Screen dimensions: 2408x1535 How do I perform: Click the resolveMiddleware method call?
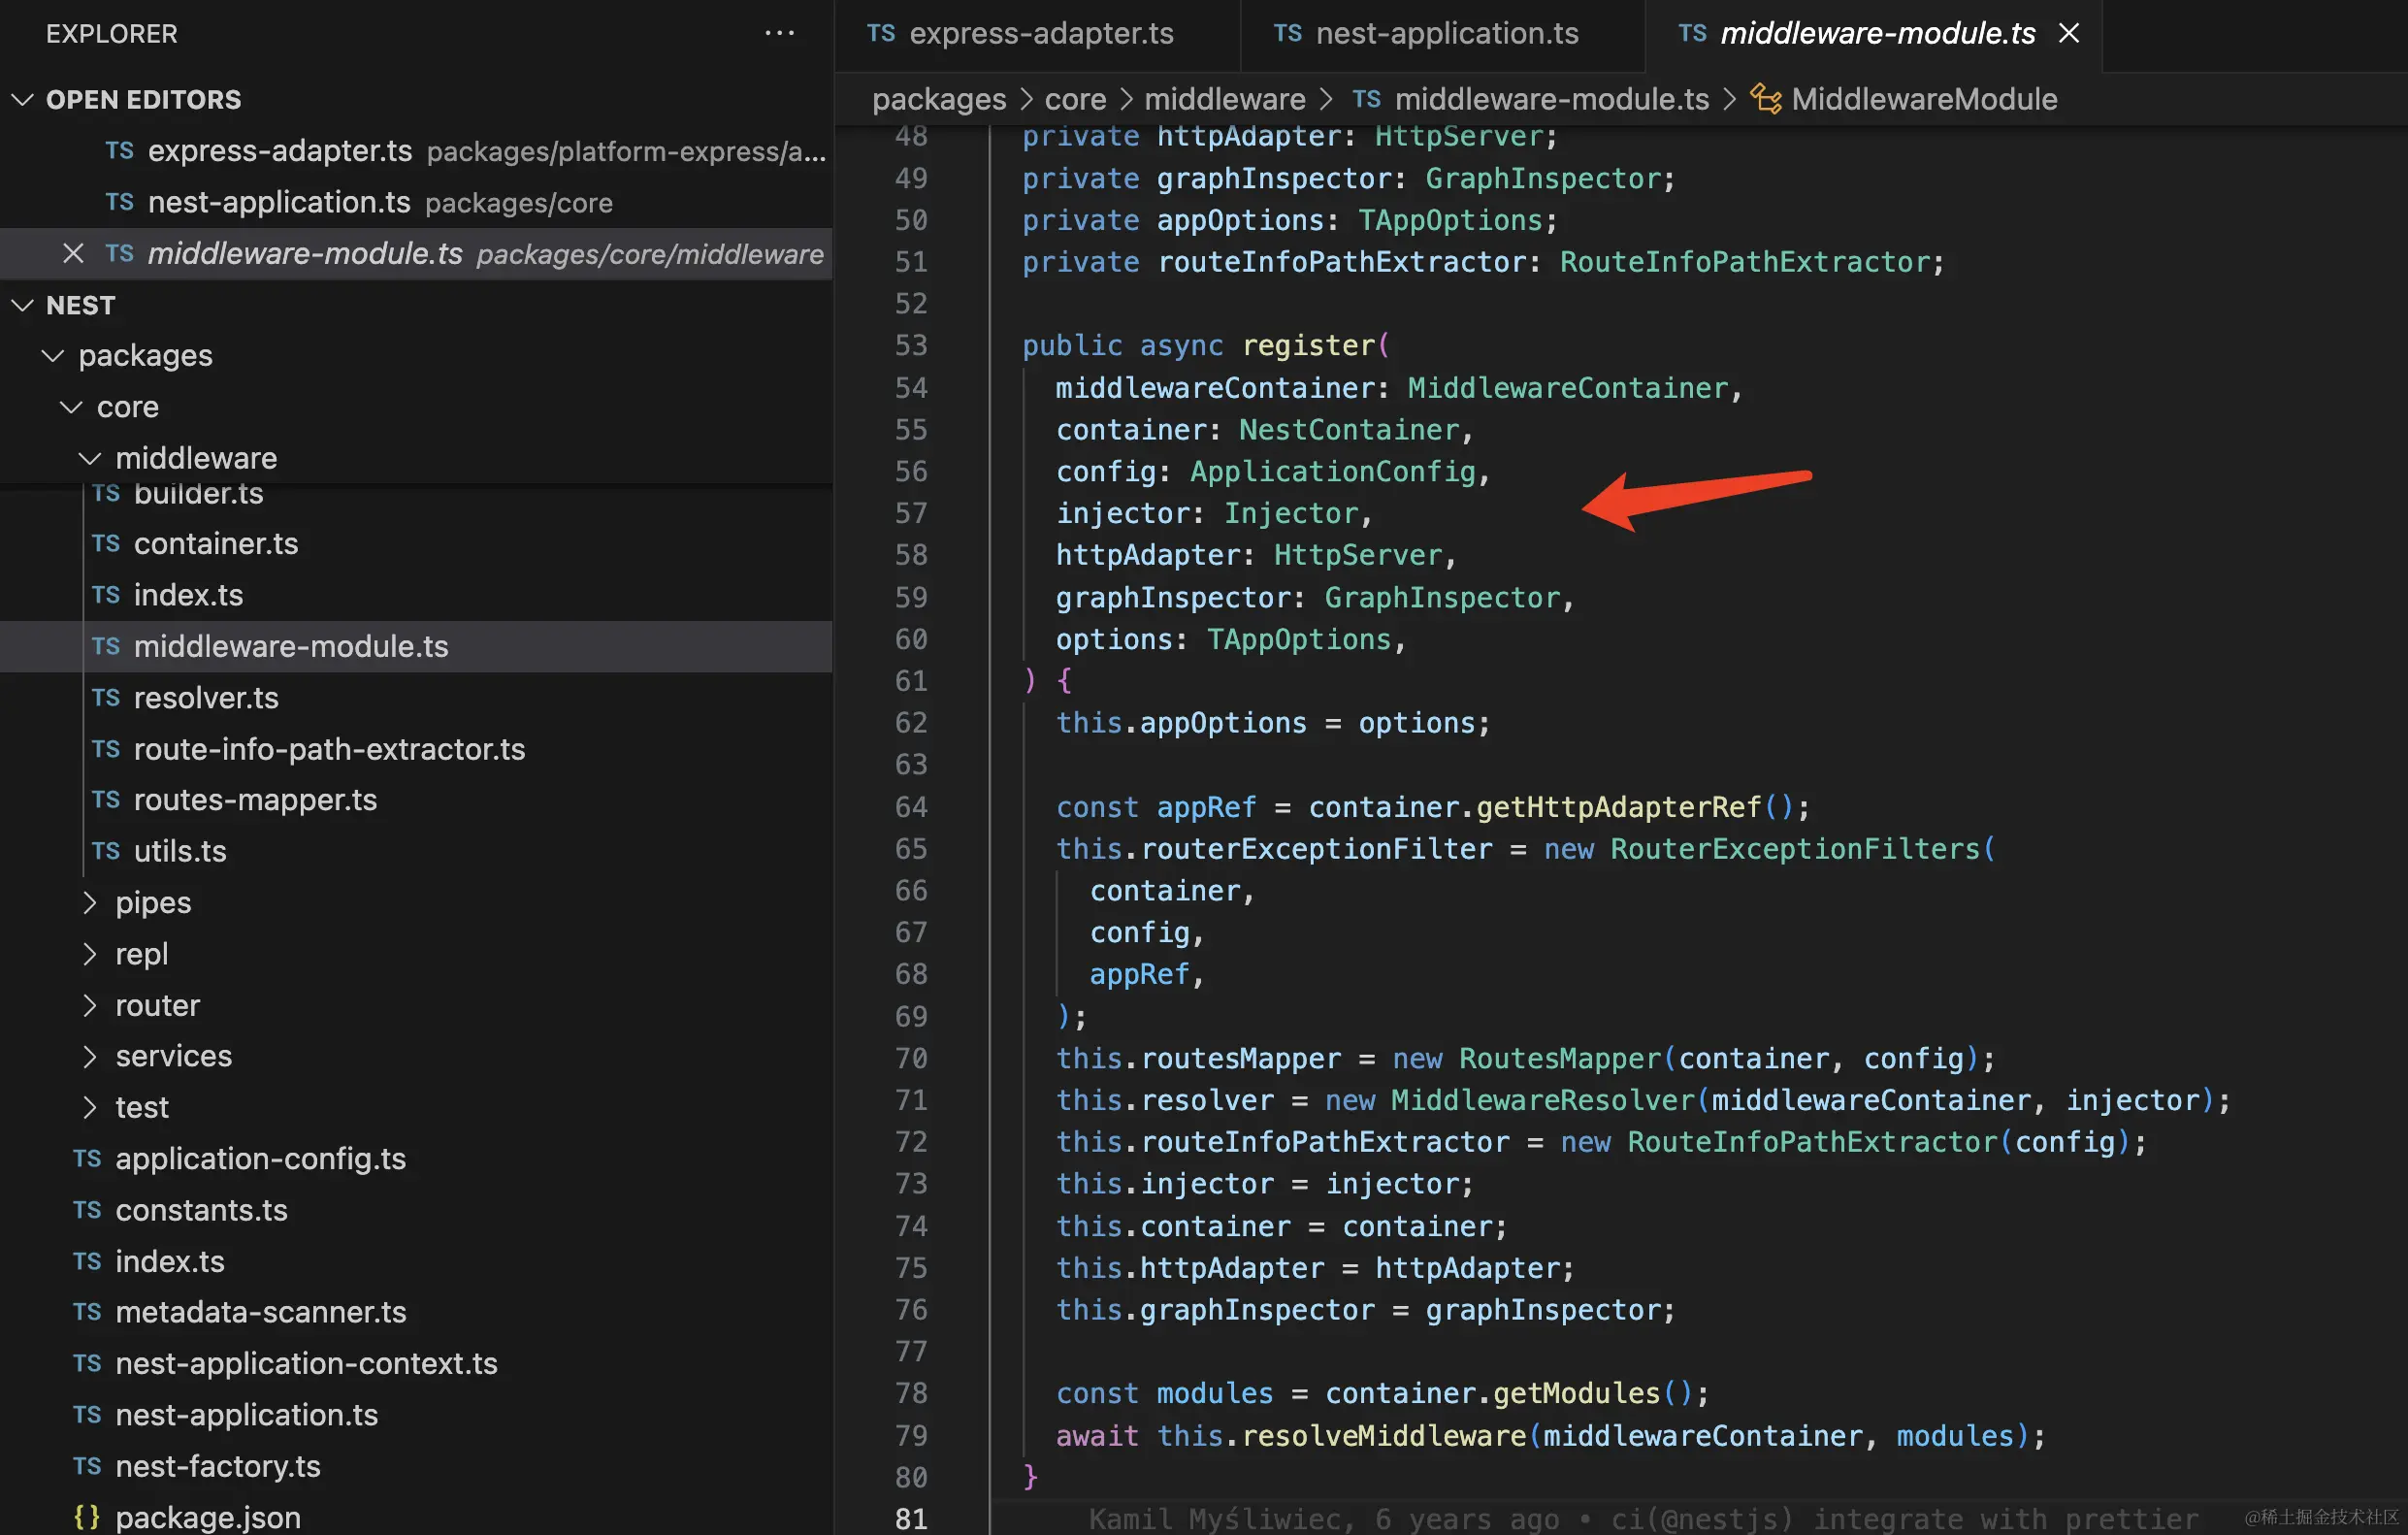[1383, 1436]
